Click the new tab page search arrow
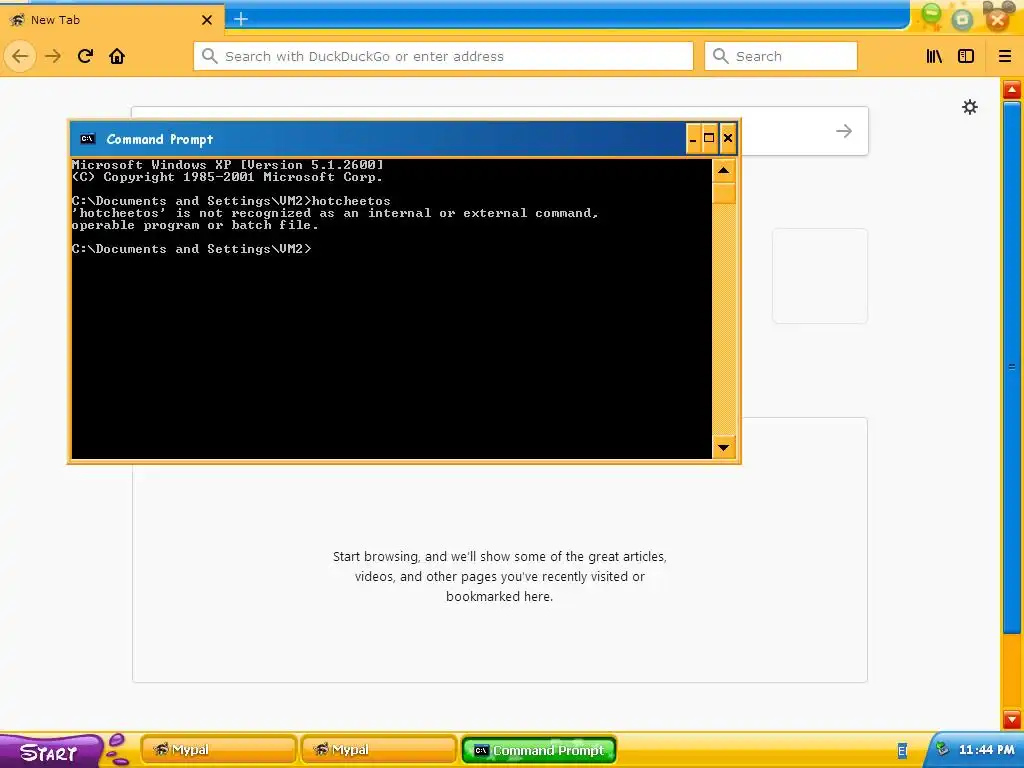Viewport: 1024px width, 768px height. coord(844,131)
